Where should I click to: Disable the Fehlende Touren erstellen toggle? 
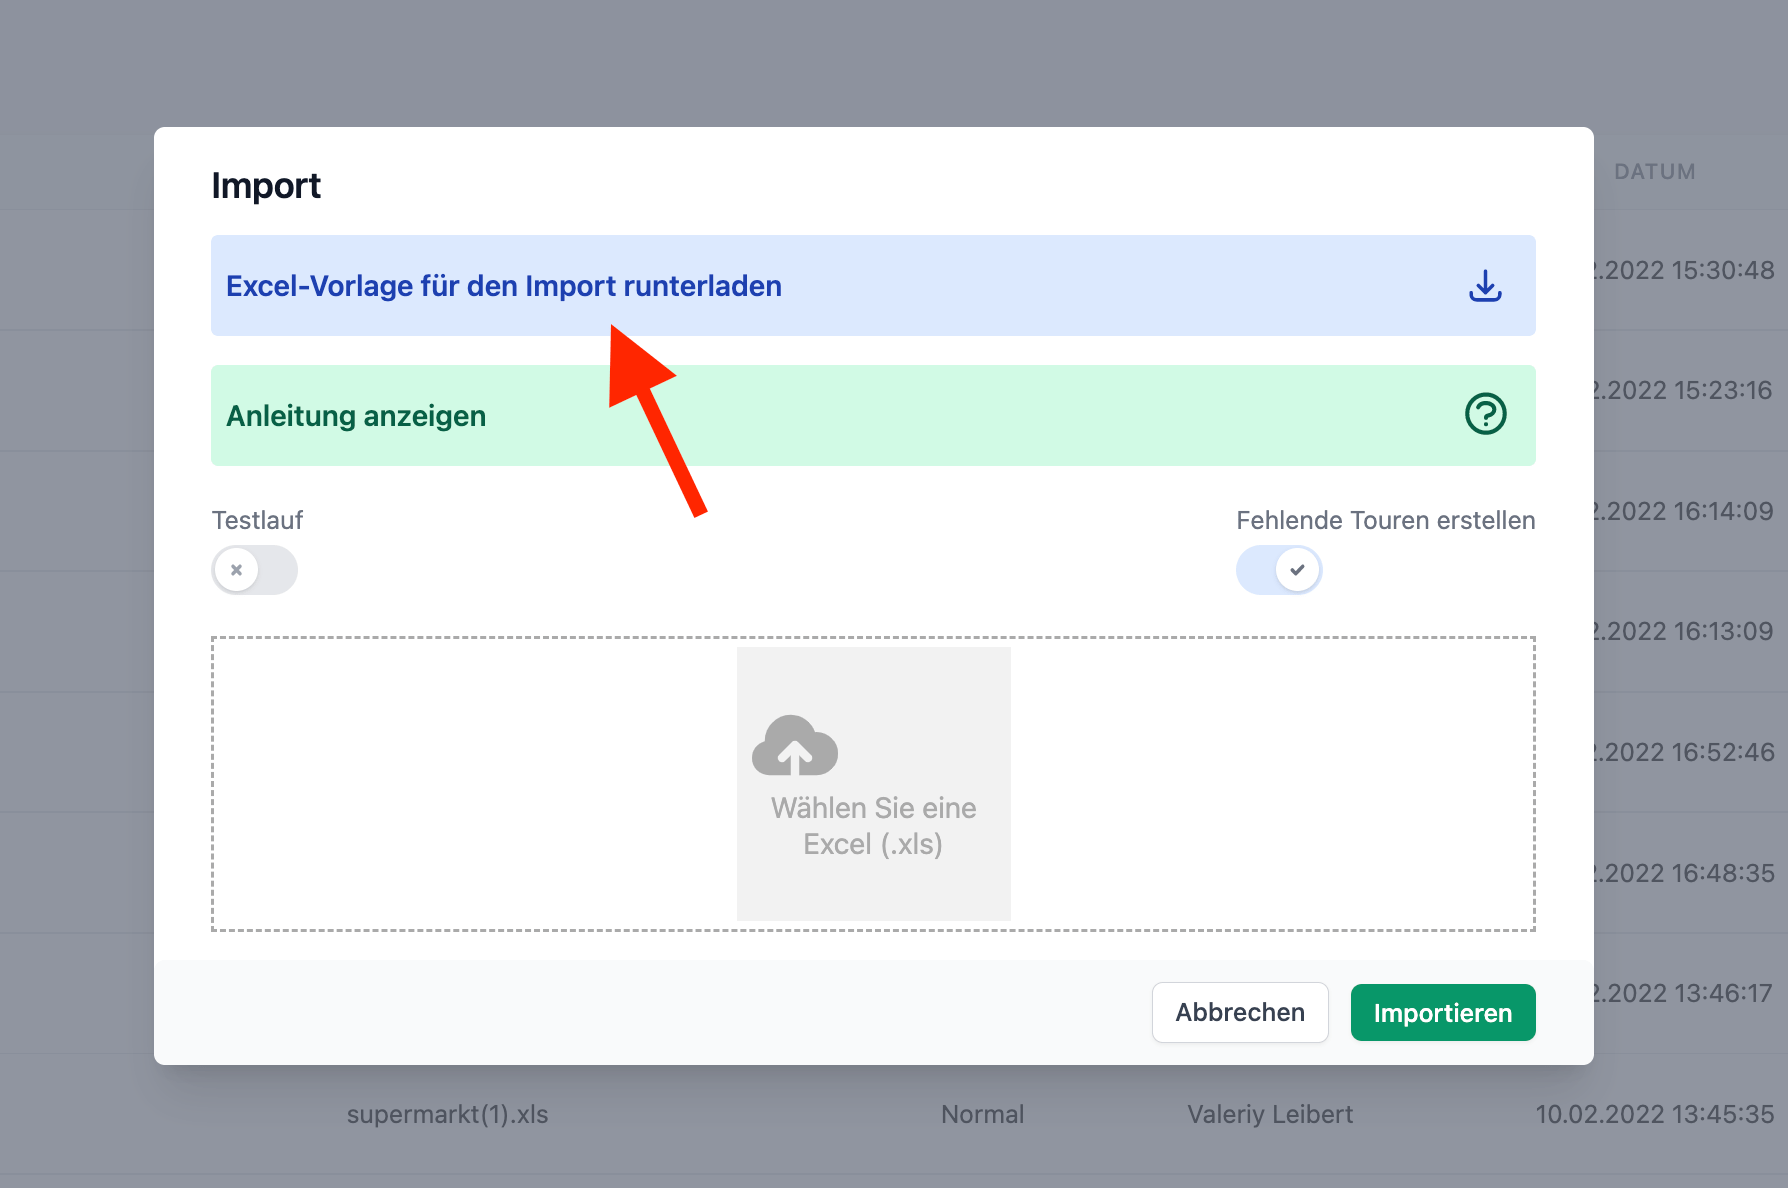[1279, 570]
